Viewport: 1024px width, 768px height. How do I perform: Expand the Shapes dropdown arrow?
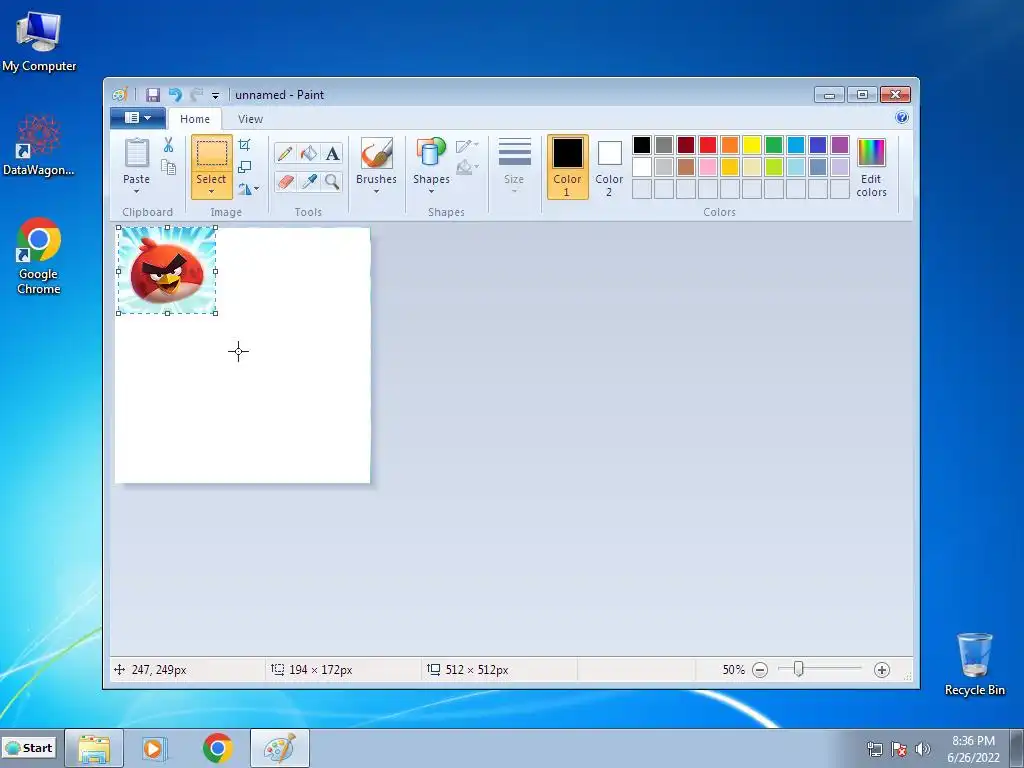click(x=431, y=192)
